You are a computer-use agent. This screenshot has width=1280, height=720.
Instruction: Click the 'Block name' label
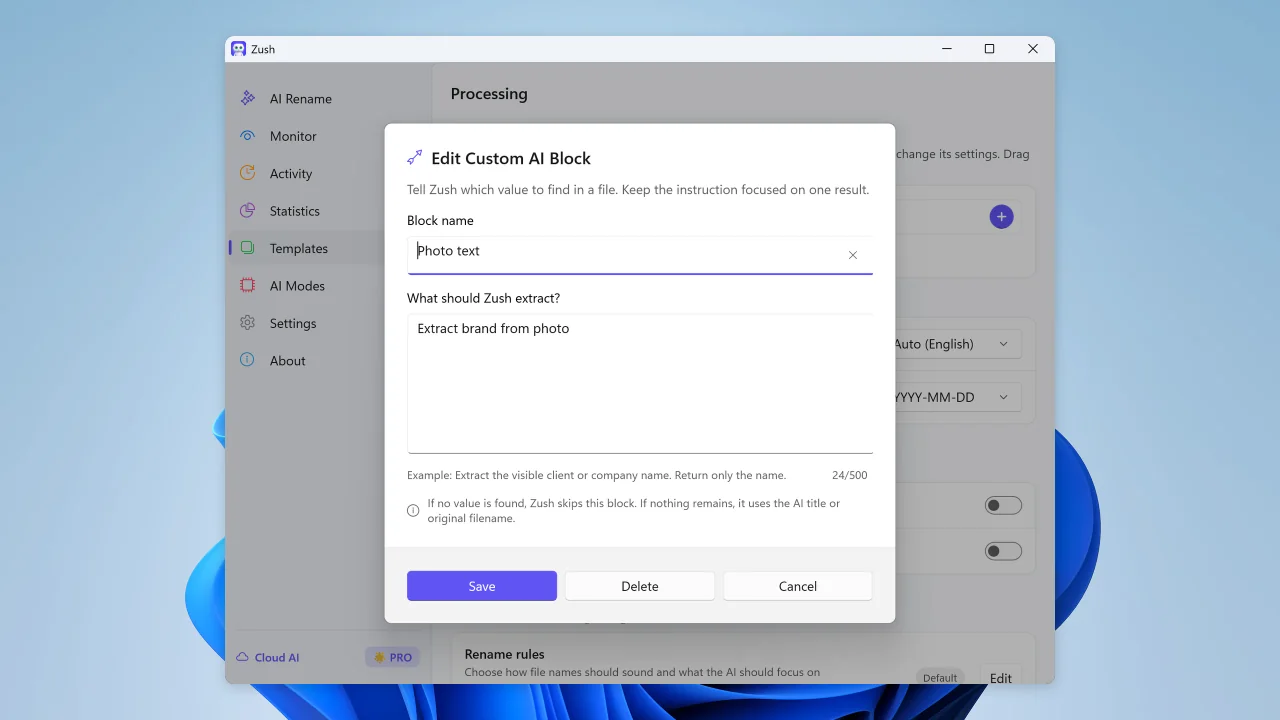pos(440,220)
